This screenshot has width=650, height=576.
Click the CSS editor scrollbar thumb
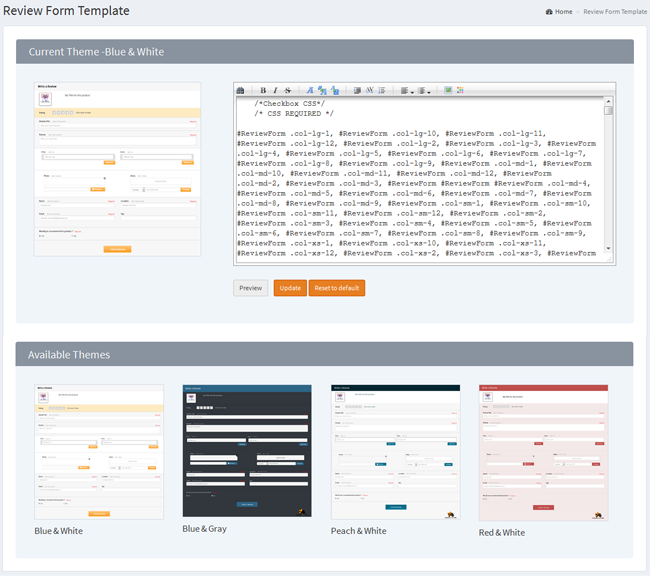coord(608,110)
